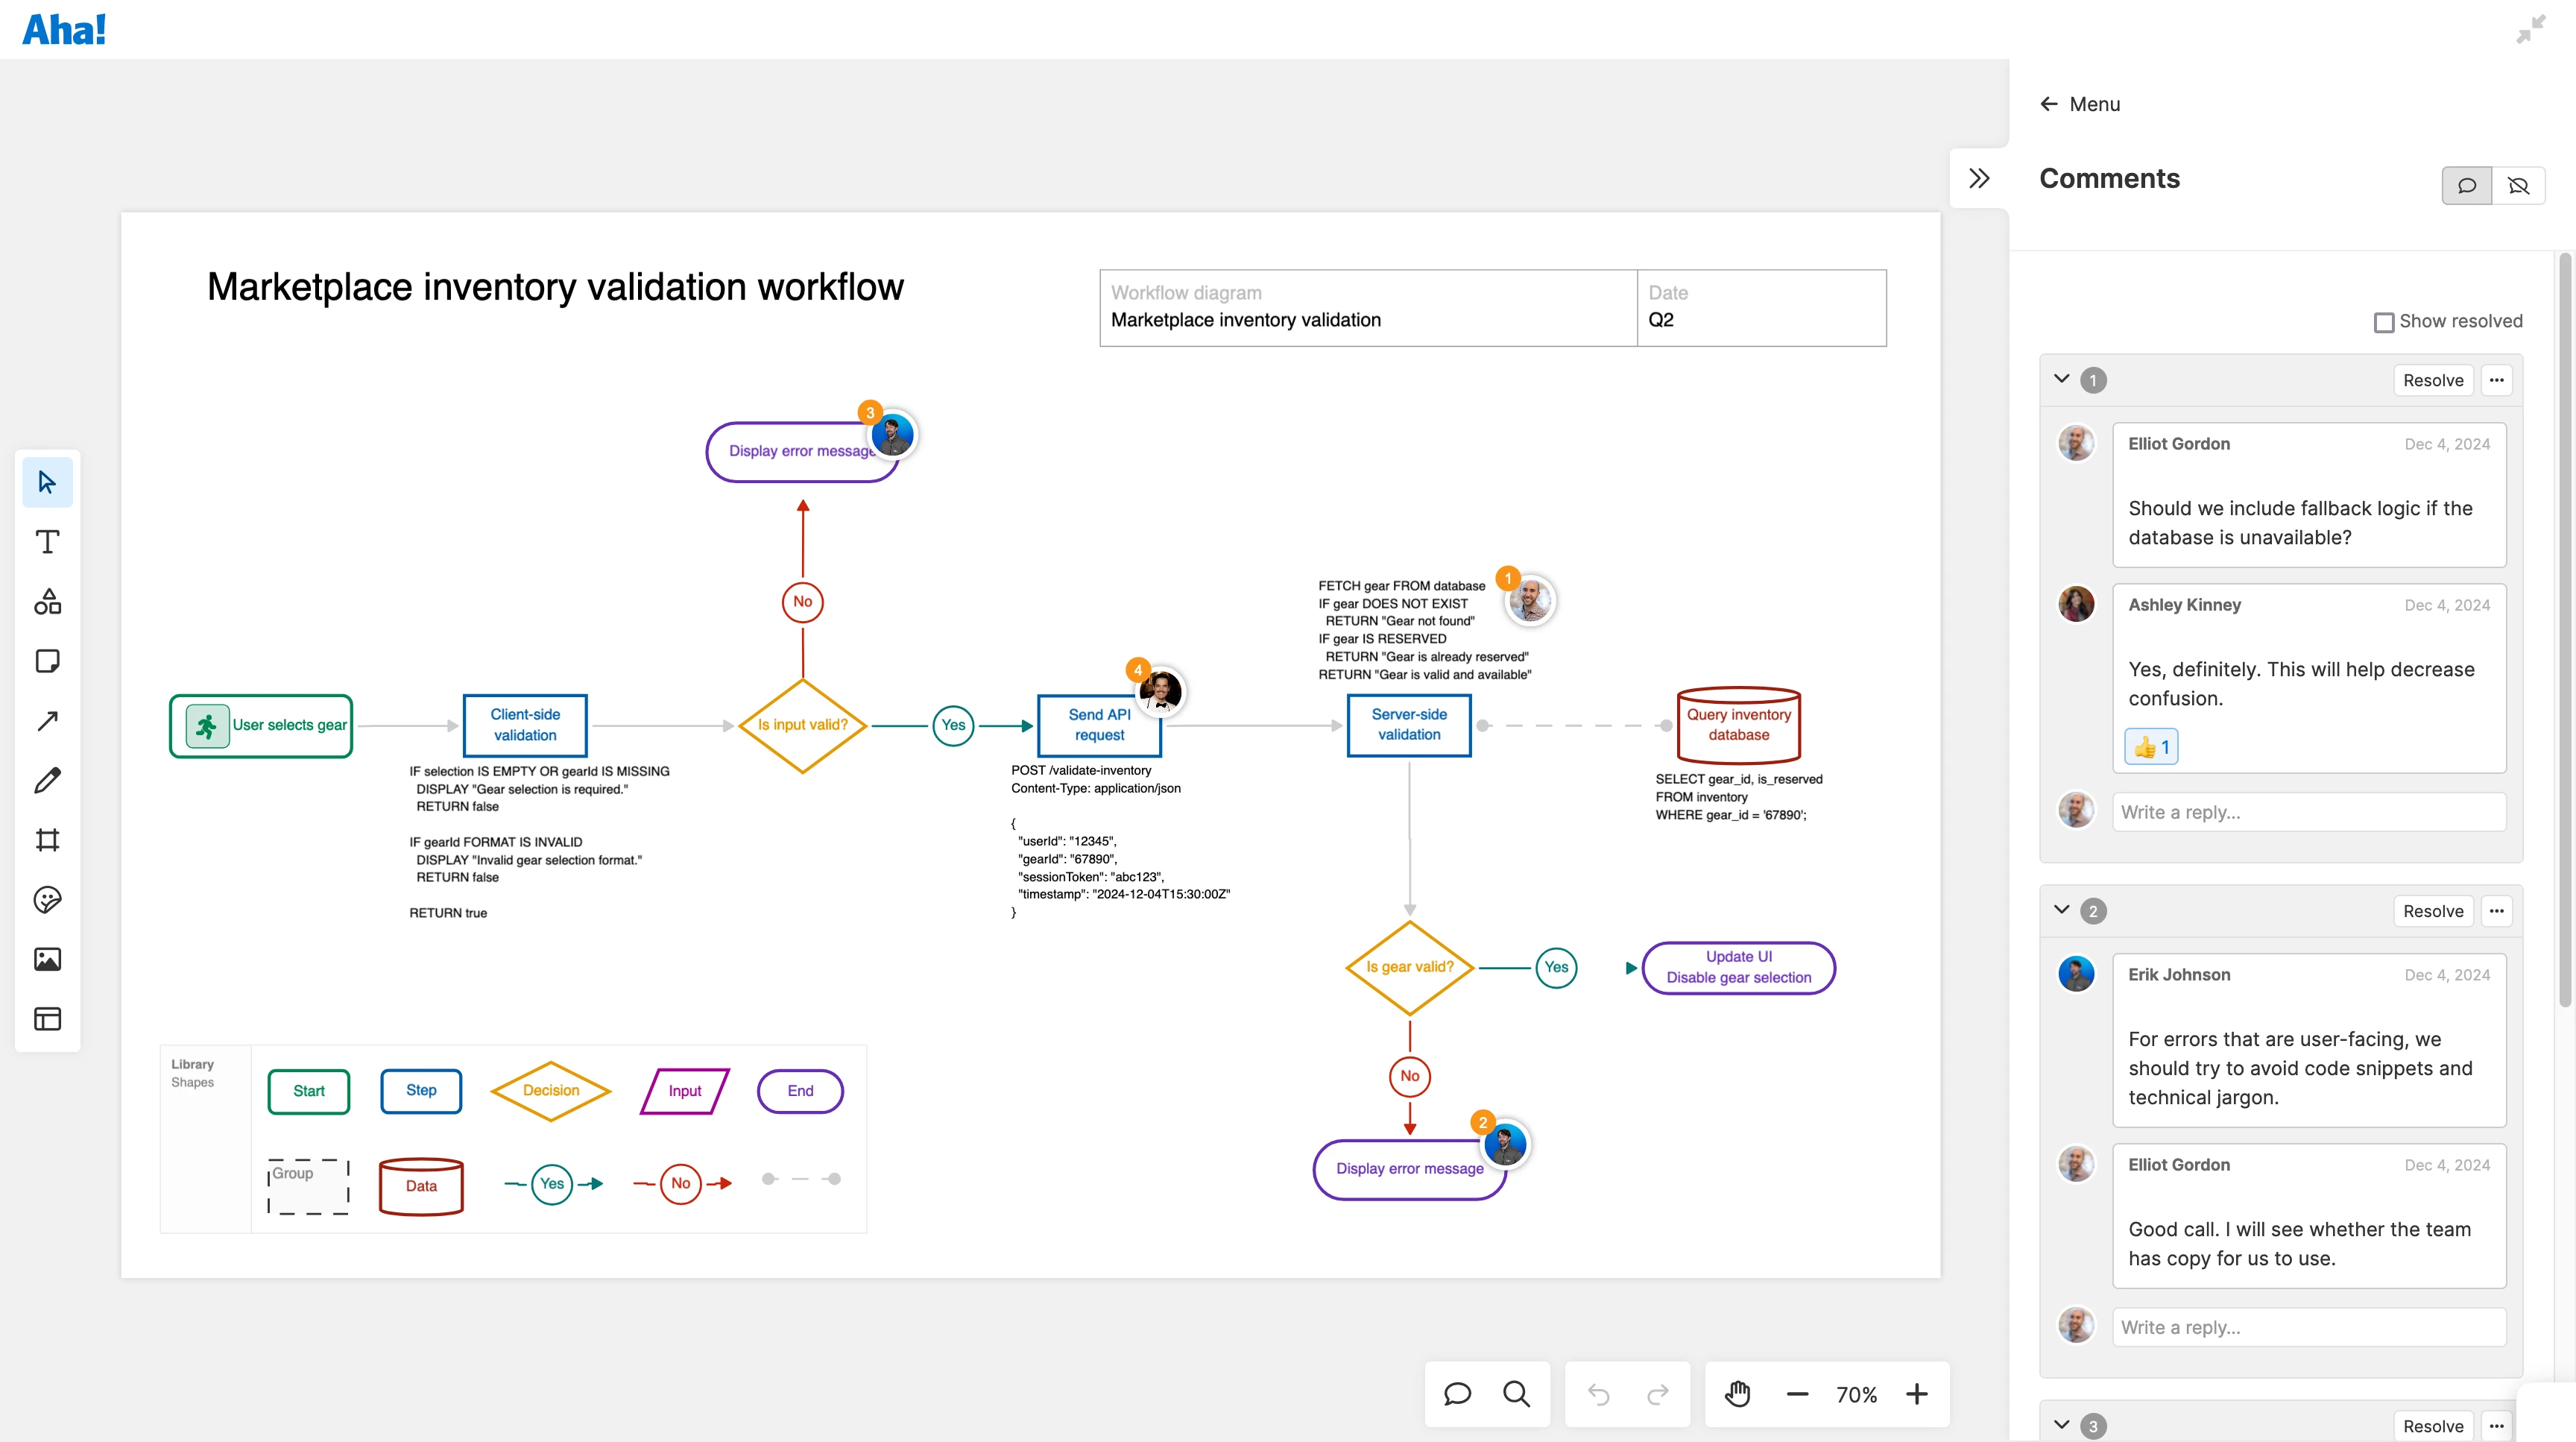Screen dimensions: 2576x1442
Task: Zoom in with the plus control
Action: click(1918, 1393)
